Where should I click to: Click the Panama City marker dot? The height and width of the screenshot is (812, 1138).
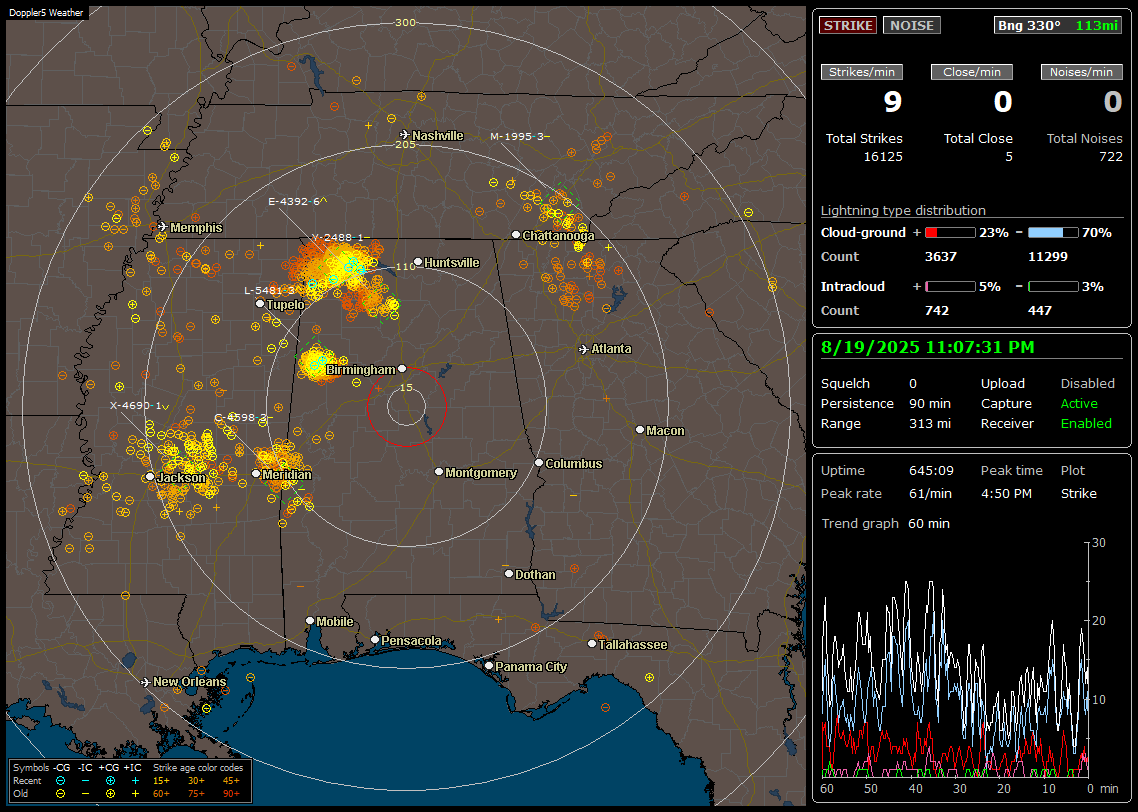pos(488,665)
